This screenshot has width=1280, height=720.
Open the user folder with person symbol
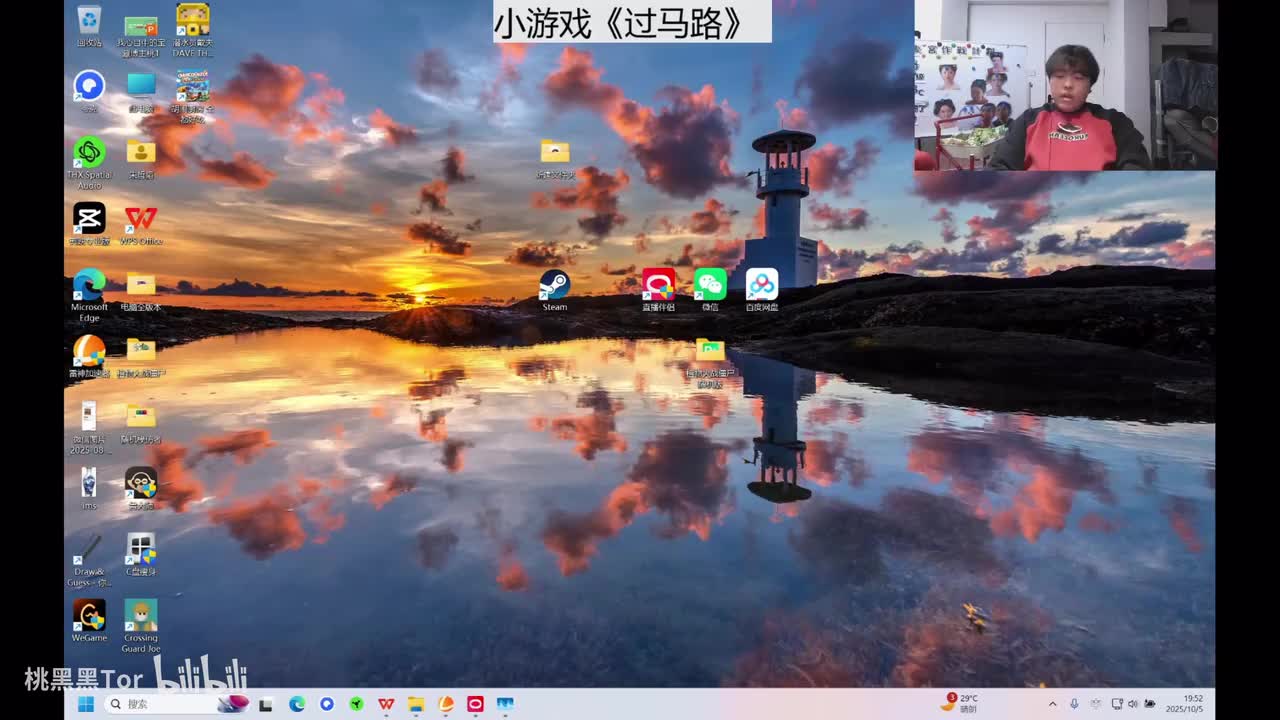pyautogui.click(x=141, y=157)
